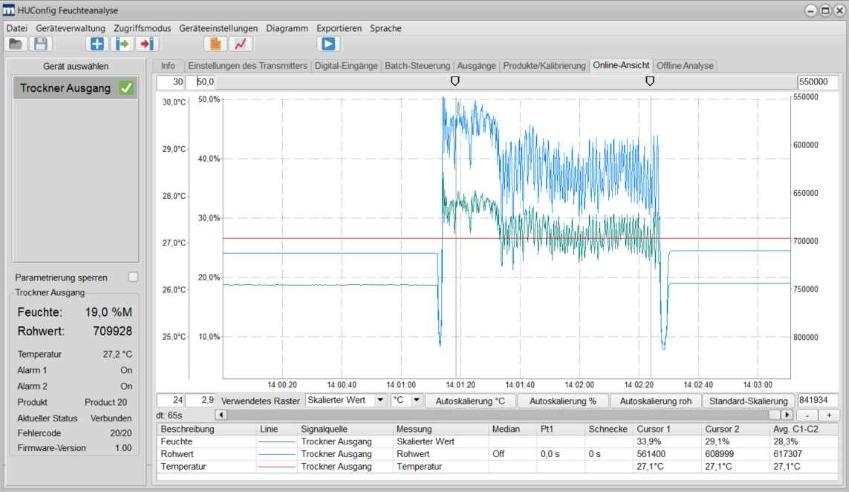Click the orange document export icon
Screen dimensions: 849x492
point(214,44)
